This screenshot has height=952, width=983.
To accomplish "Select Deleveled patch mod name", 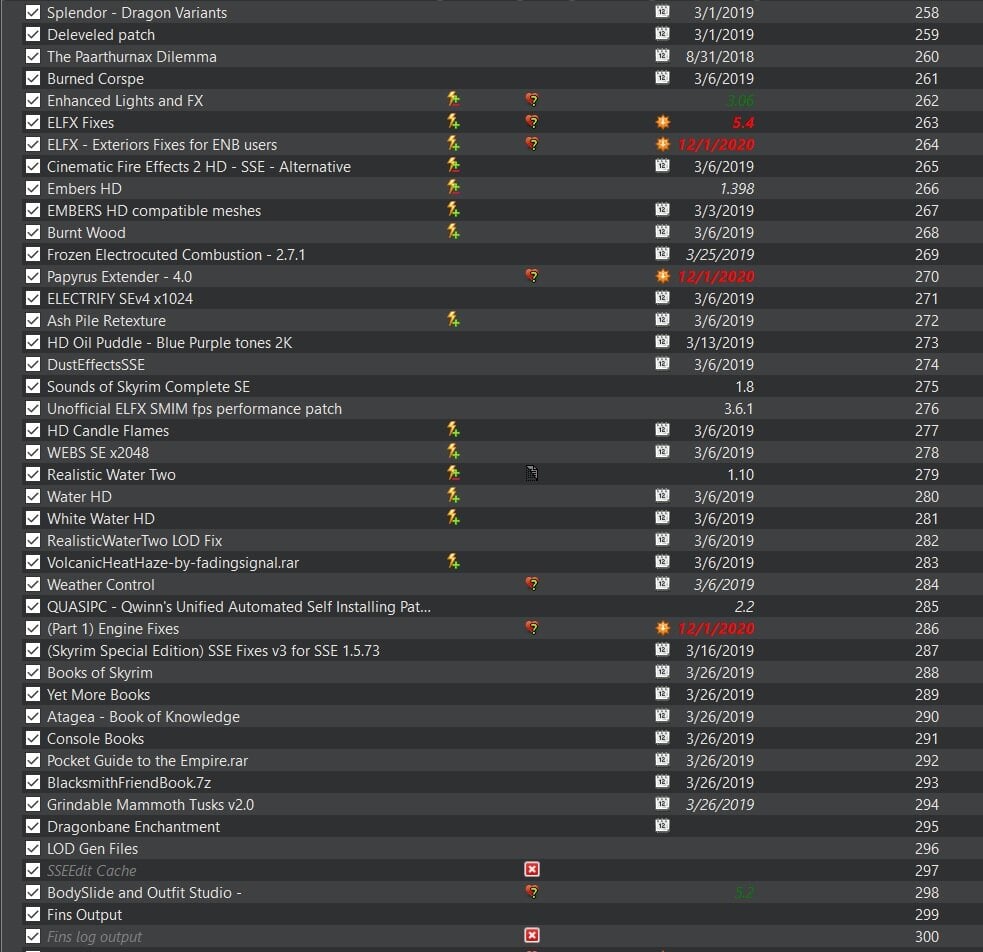I will pyautogui.click(x=101, y=34).
